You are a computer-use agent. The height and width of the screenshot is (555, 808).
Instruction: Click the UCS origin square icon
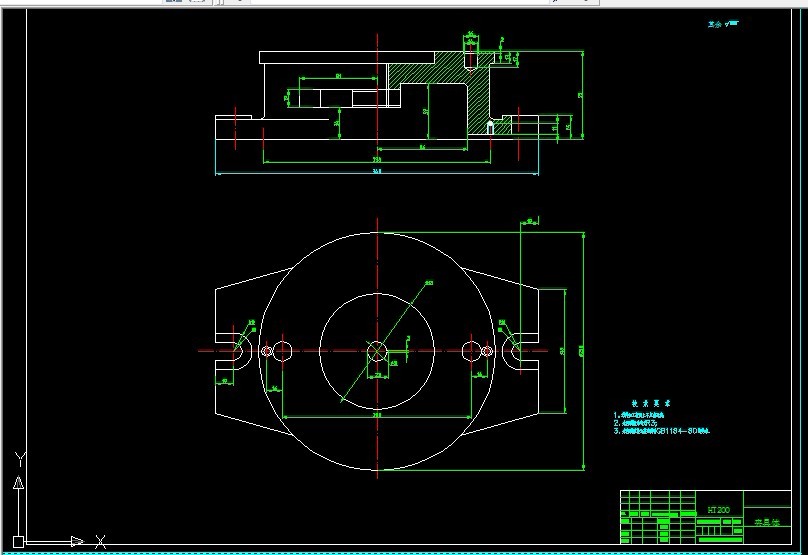18,542
